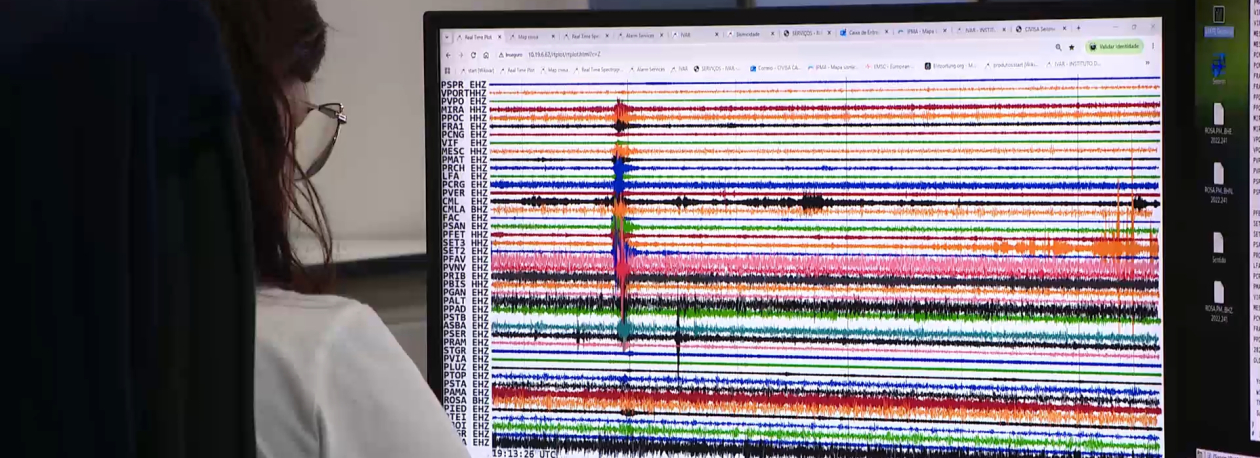Click the PSPR EHZ channel label
Viewport: 1260px width, 458px height.
tap(464, 84)
